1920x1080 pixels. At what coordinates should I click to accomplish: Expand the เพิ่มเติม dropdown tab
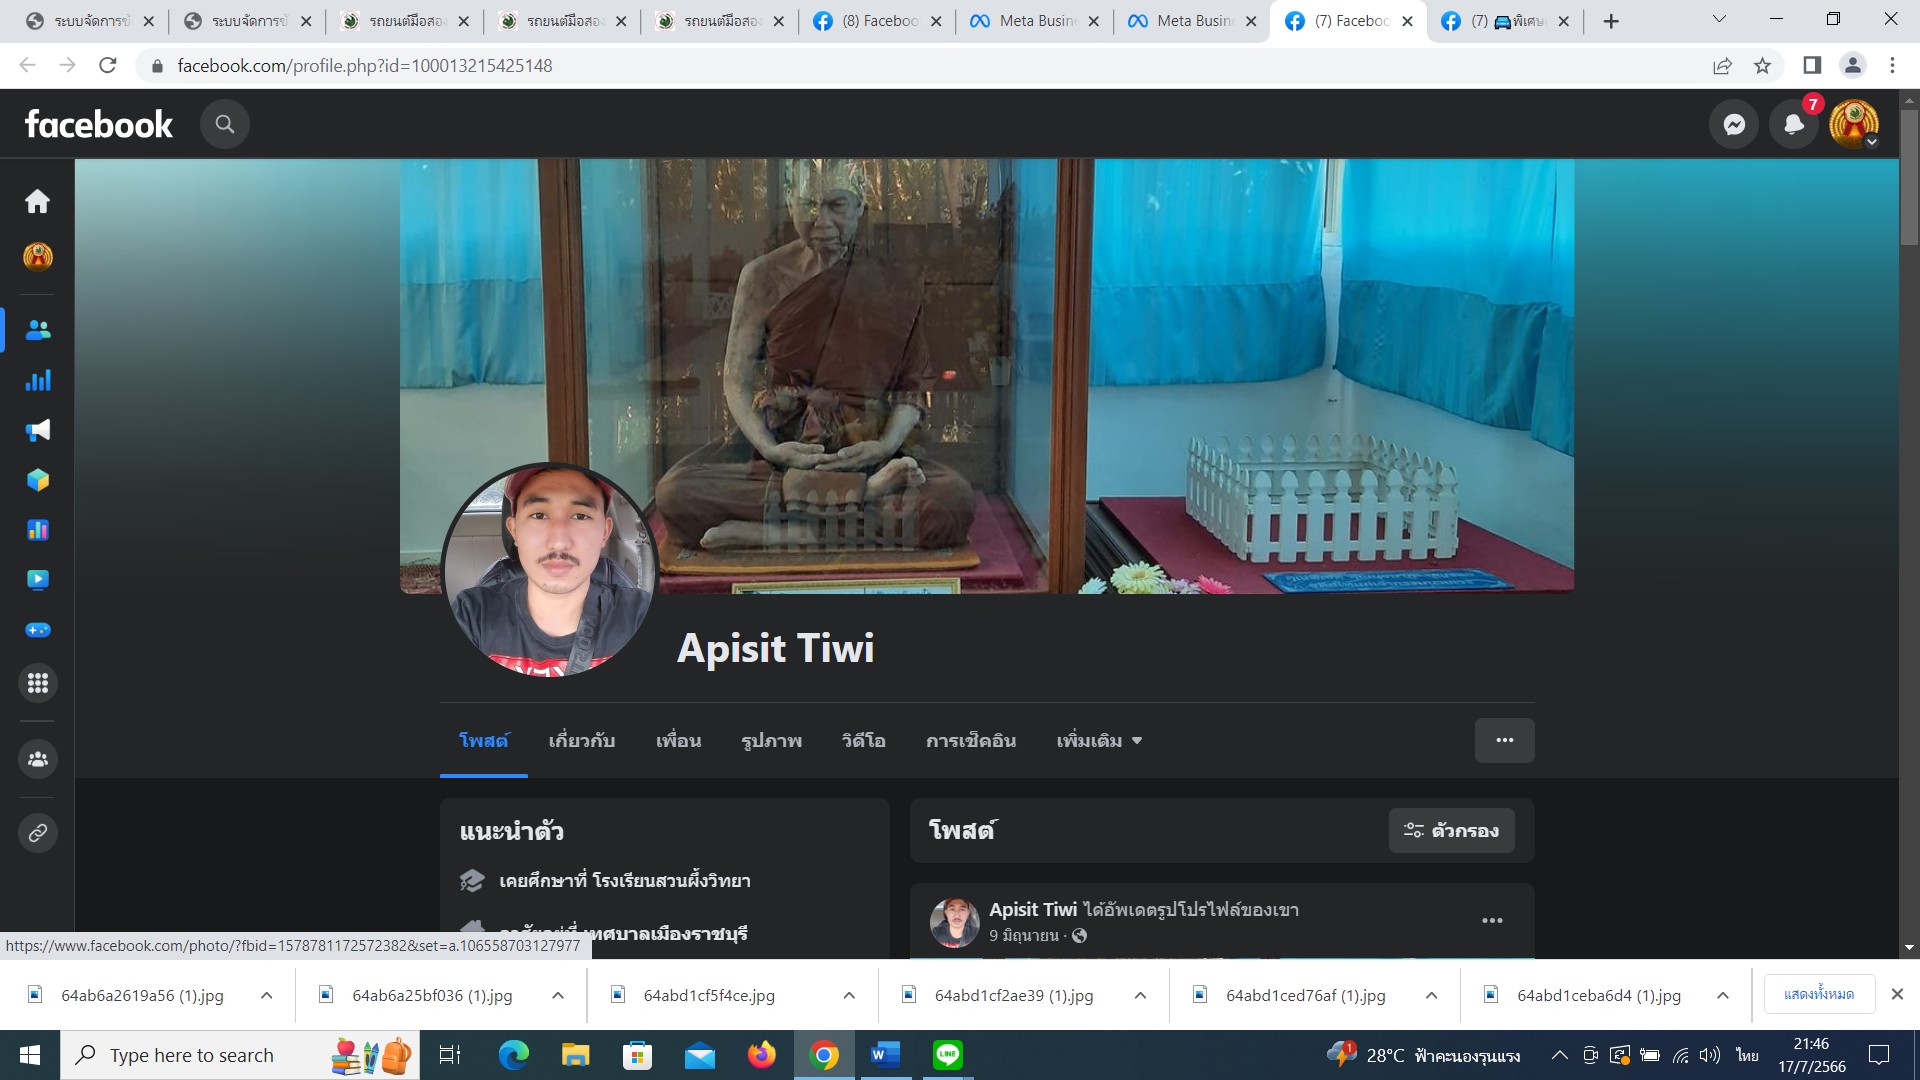[1099, 741]
